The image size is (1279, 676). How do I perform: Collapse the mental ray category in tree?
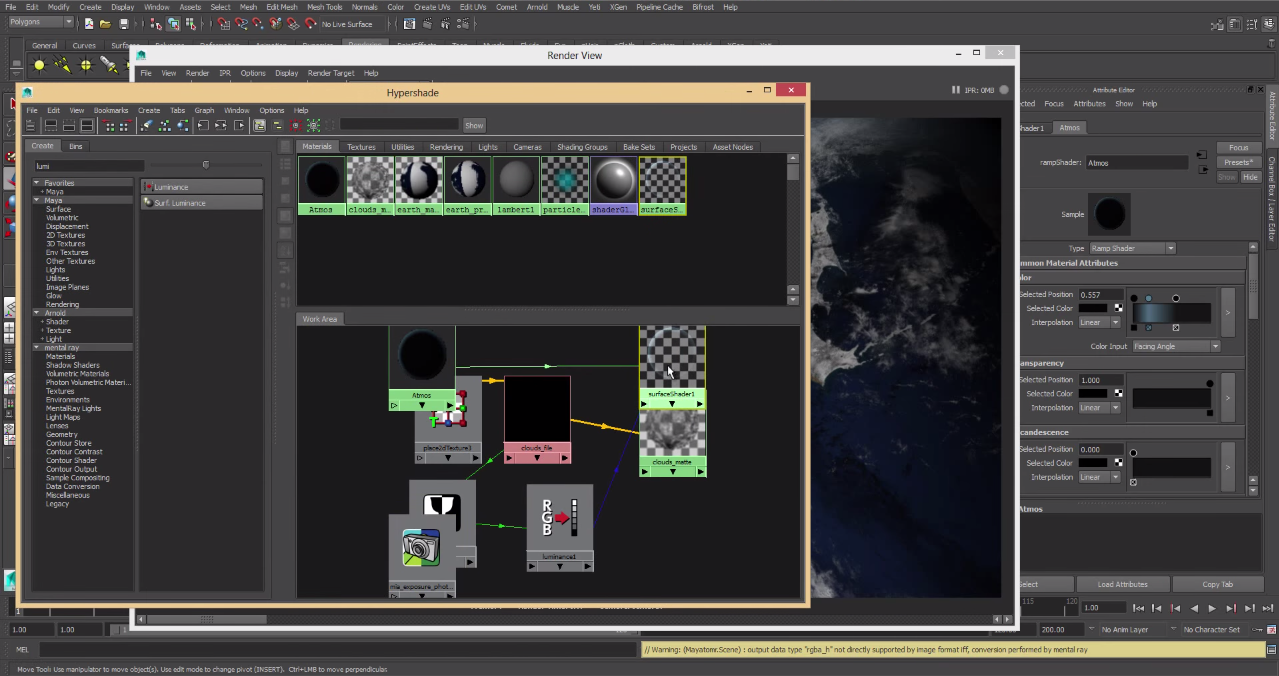(x=37, y=347)
